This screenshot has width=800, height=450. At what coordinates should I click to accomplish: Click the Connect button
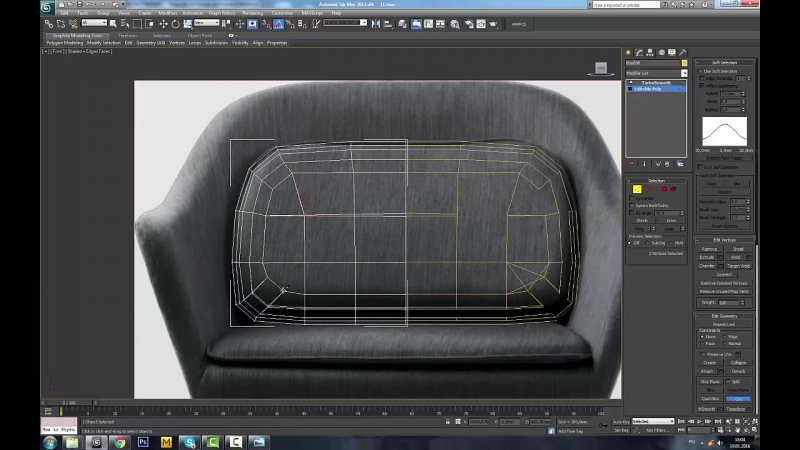coord(723,274)
